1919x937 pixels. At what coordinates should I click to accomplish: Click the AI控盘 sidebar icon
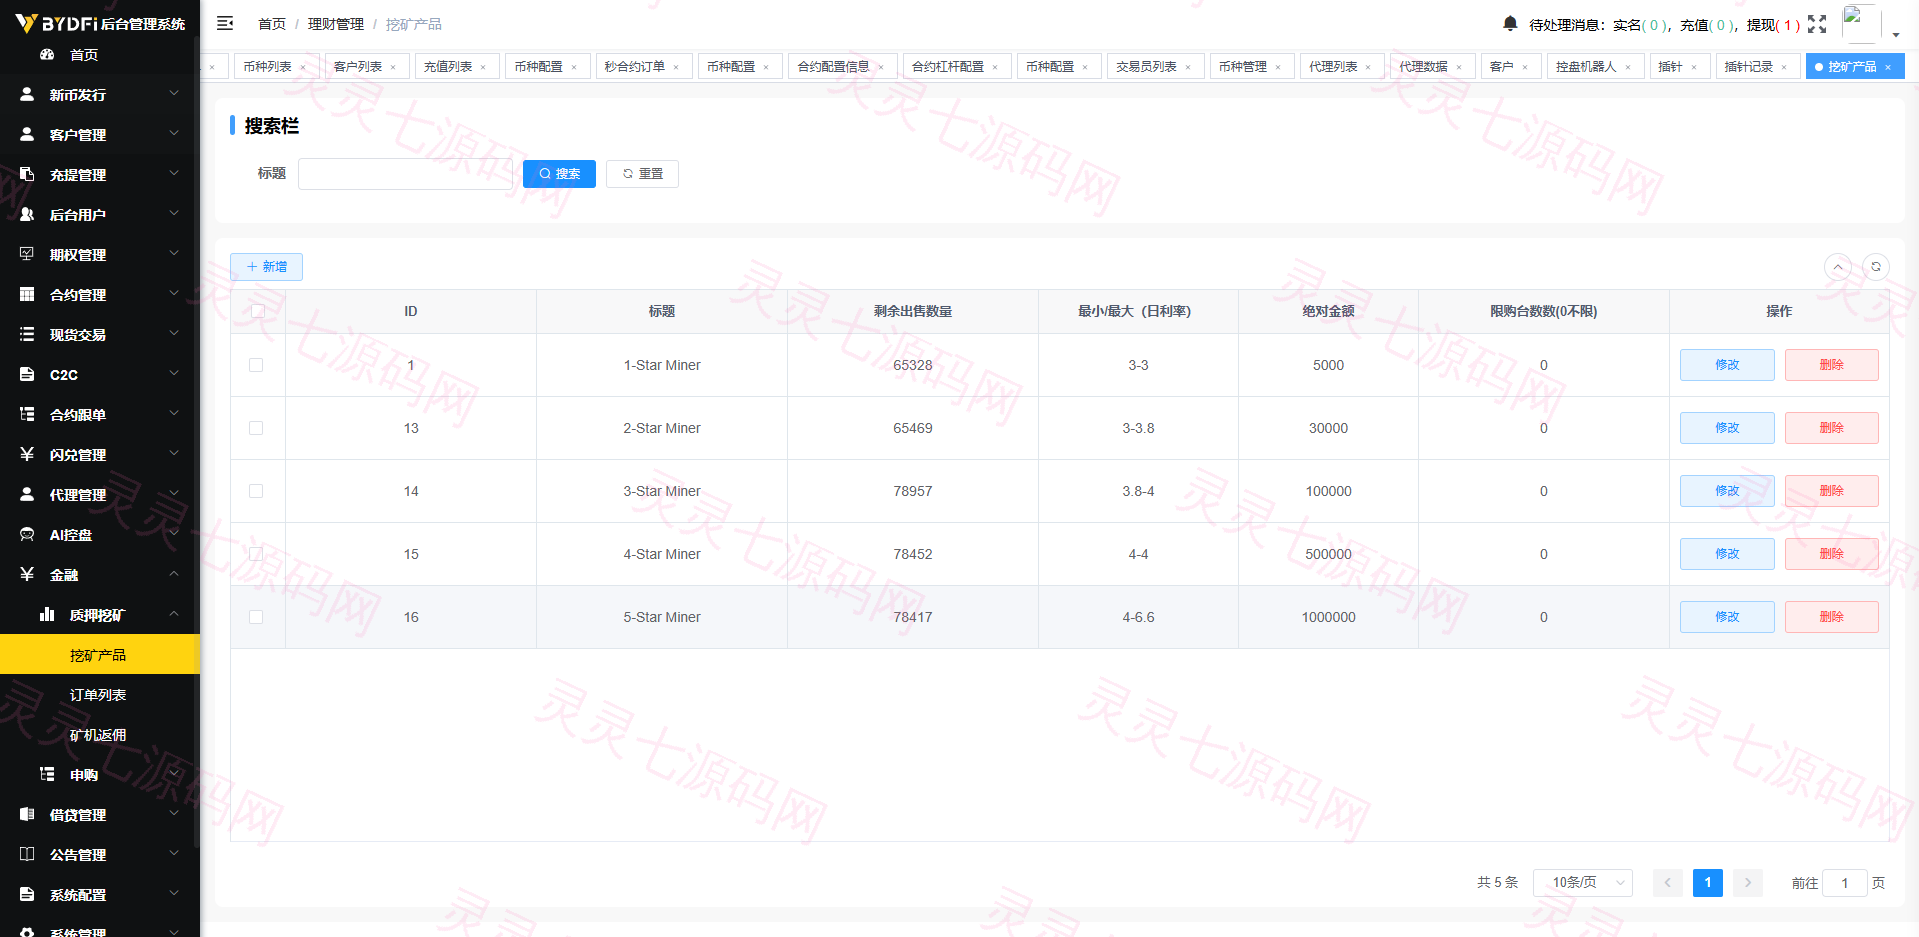[27, 534]
